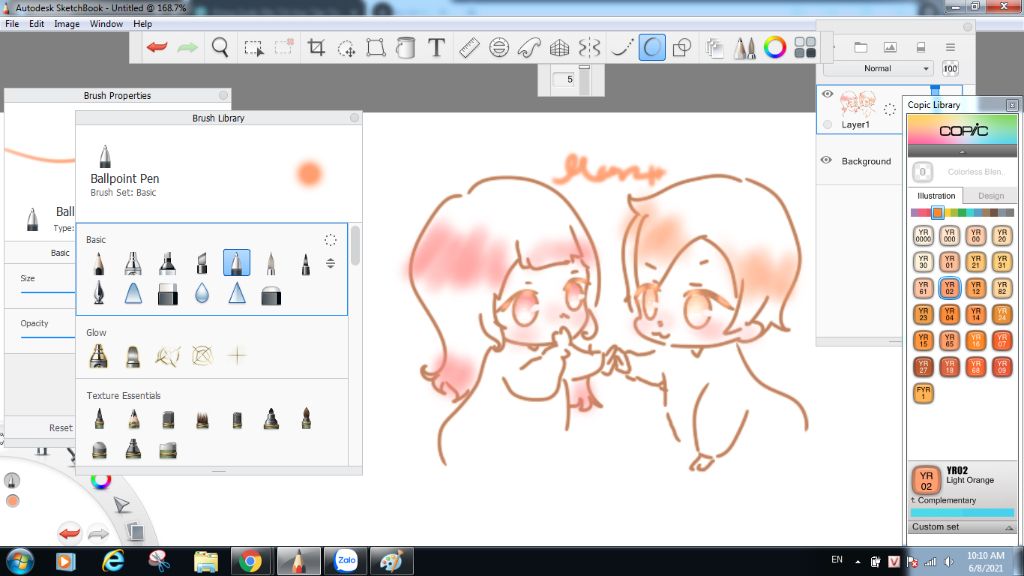
Task: Hide the Background layer
Action: 826,160
